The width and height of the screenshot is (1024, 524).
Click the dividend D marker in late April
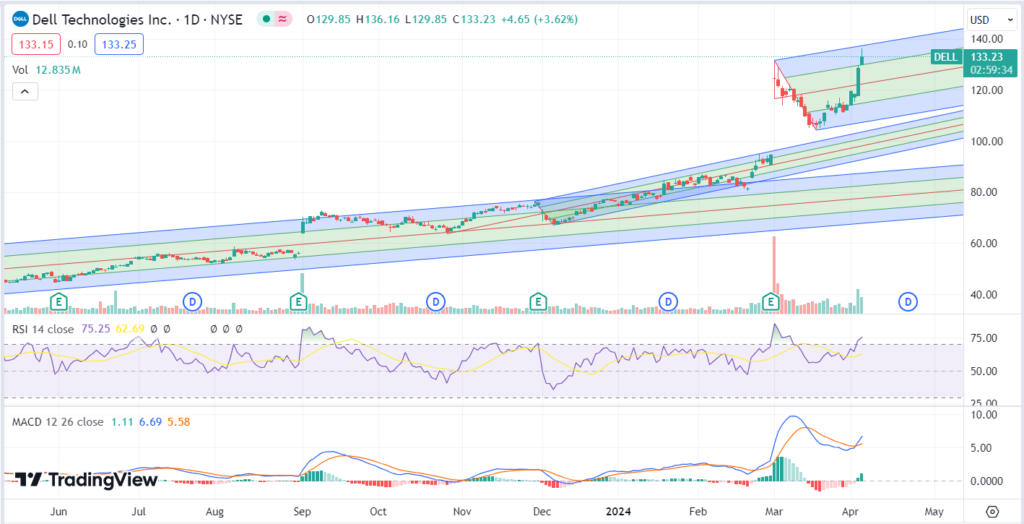point(908,301)
